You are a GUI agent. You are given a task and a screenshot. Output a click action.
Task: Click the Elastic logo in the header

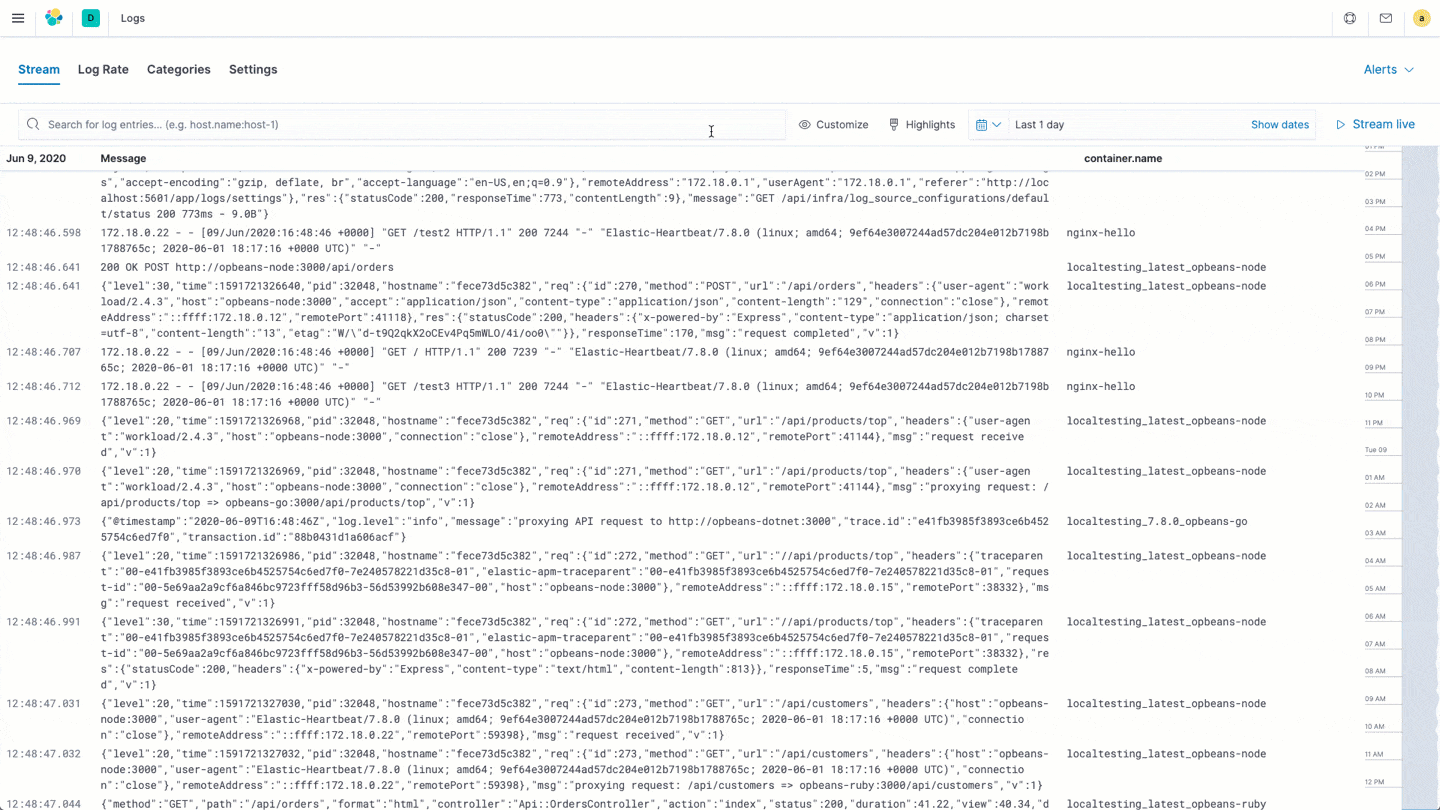click(x=54, y=18)
